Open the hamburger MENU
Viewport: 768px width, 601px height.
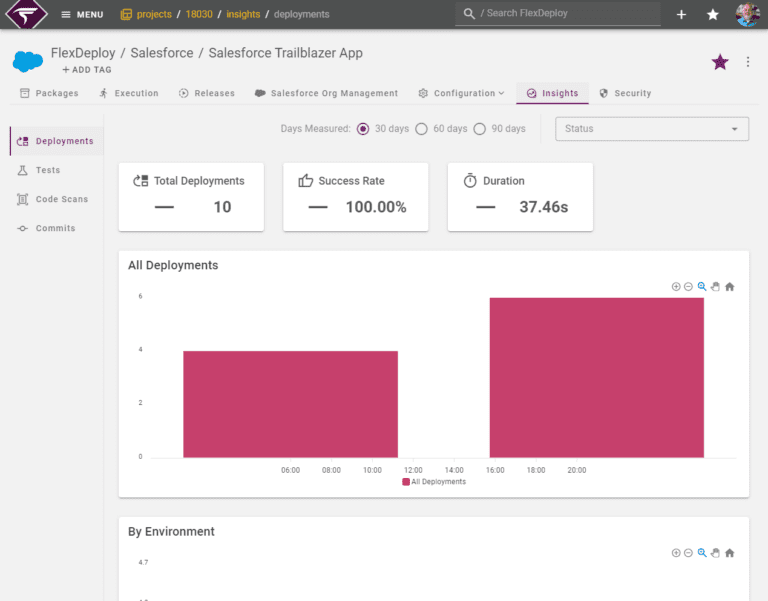pos(82,15)
